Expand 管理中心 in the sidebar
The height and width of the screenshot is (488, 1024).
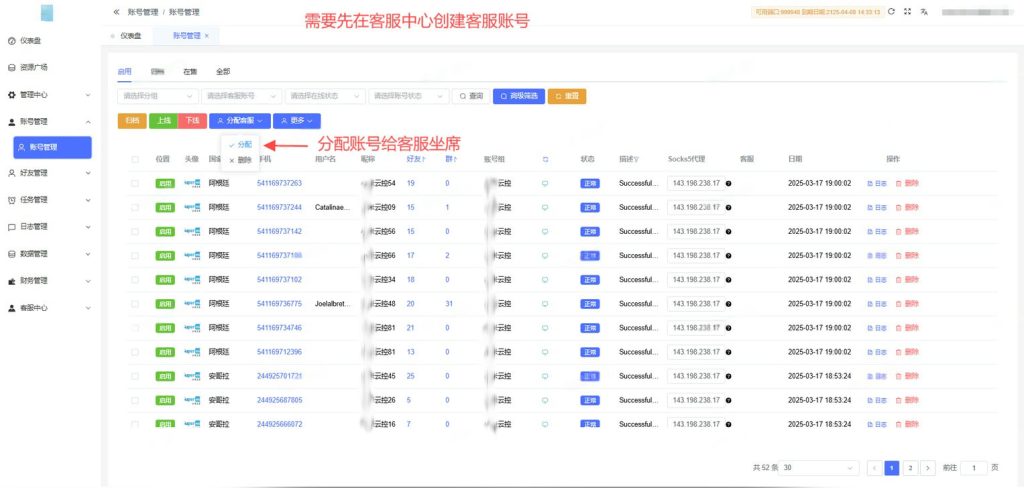49,95
